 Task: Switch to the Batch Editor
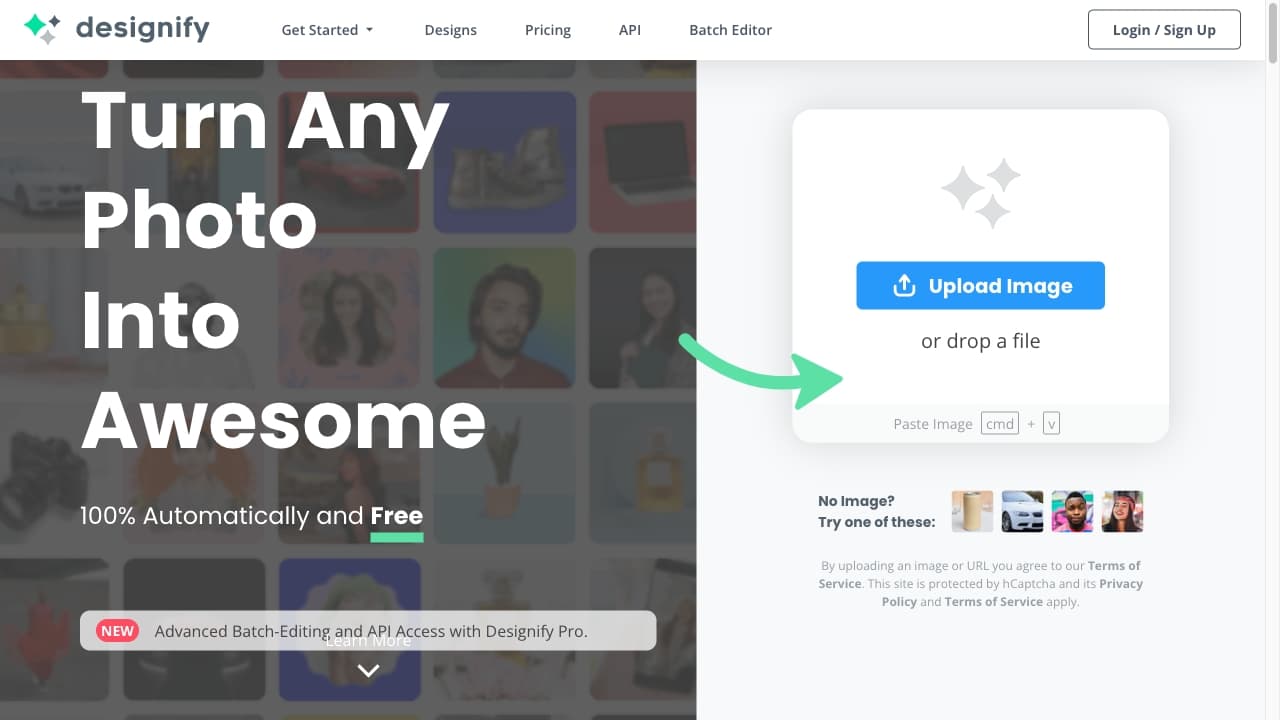click(x=730, y=30)
